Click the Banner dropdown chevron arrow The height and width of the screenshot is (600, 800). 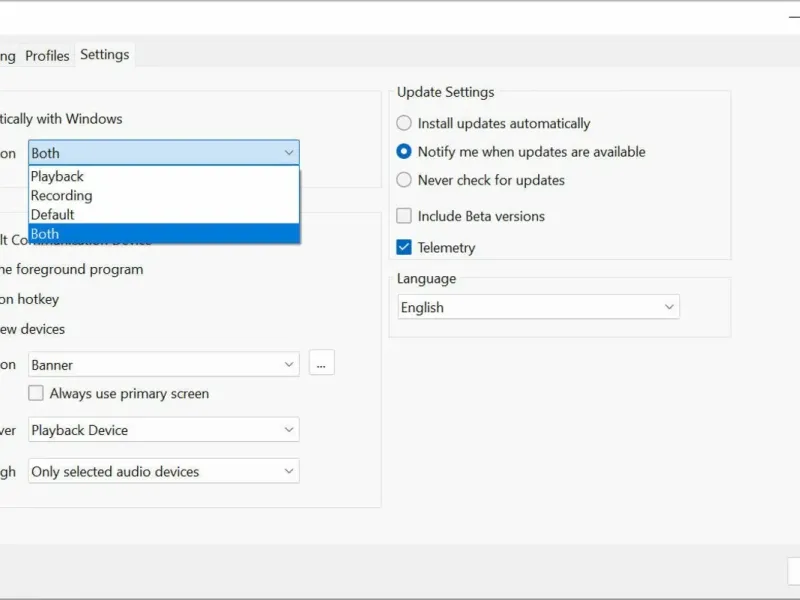pyautogui.click(x=289, y=365)
